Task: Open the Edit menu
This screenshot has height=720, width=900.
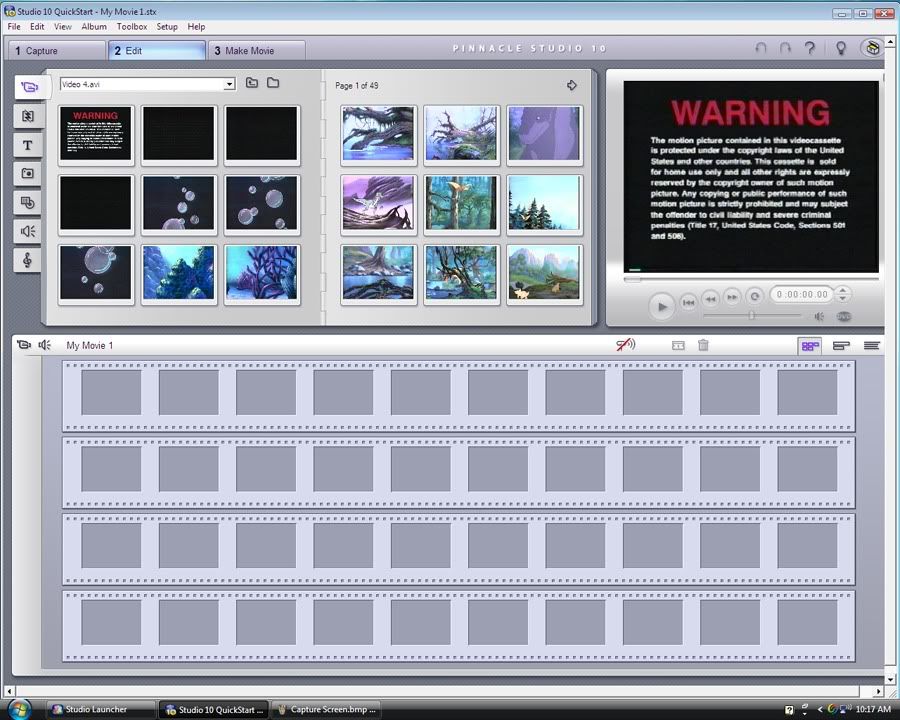Action: coord(37,26)
